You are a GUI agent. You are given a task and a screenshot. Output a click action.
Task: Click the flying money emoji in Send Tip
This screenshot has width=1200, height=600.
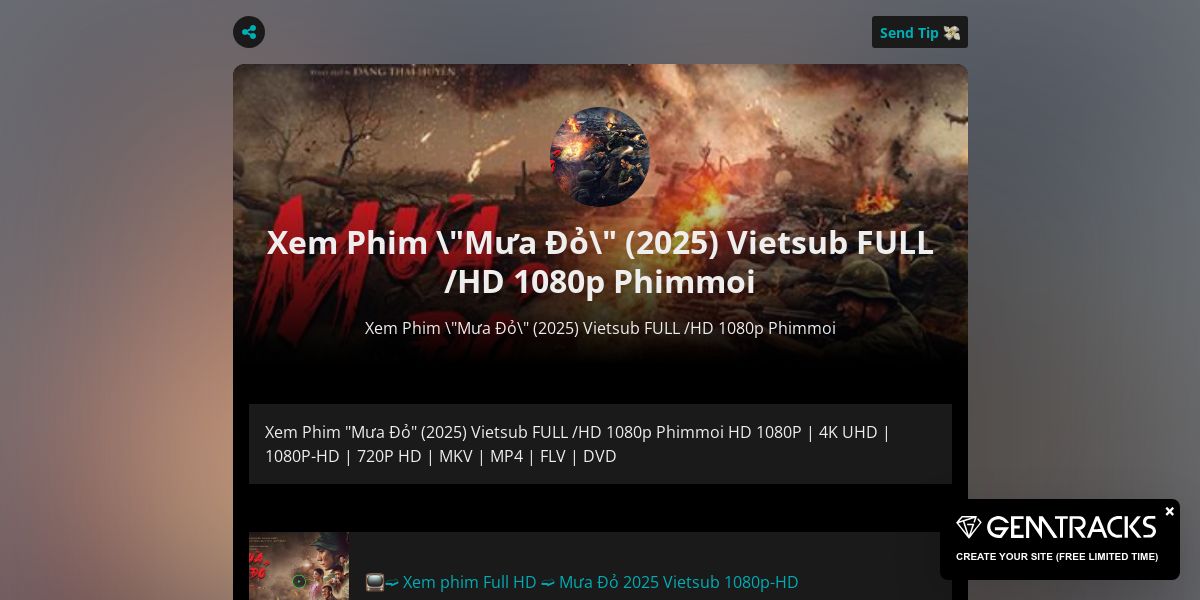[951, 33]
